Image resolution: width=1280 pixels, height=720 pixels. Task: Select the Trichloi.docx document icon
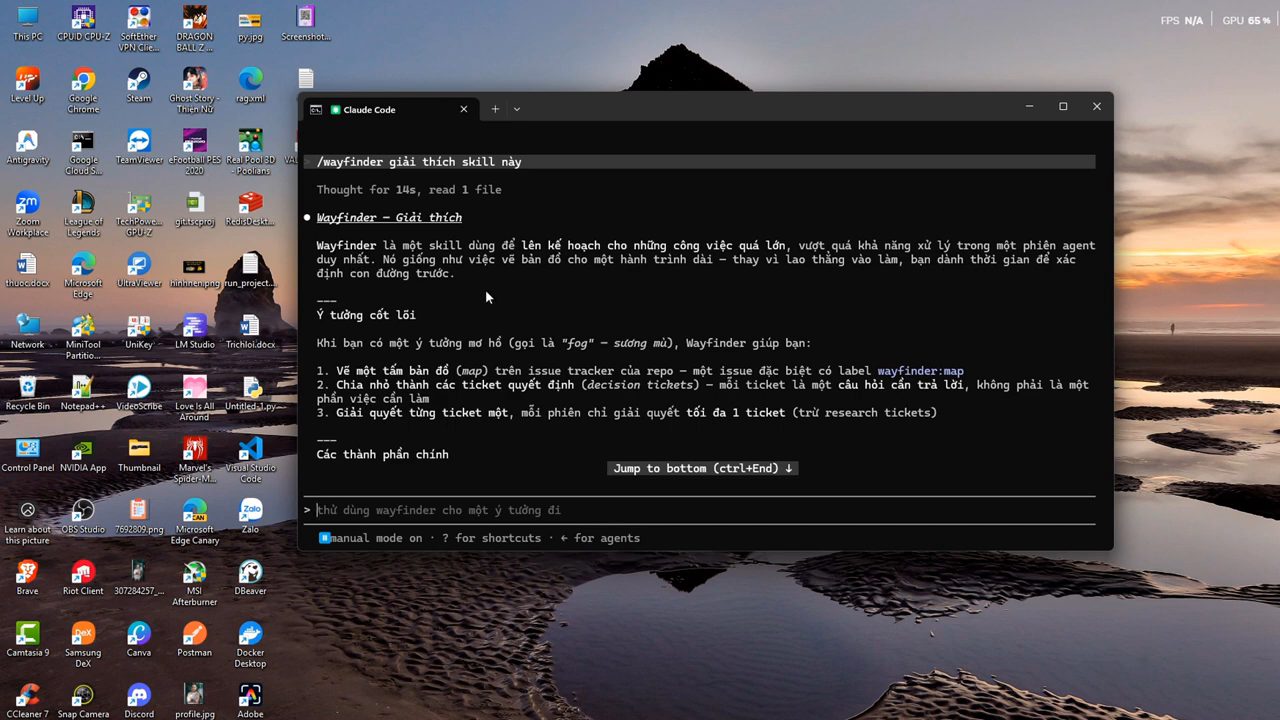[x=250, y=332]
